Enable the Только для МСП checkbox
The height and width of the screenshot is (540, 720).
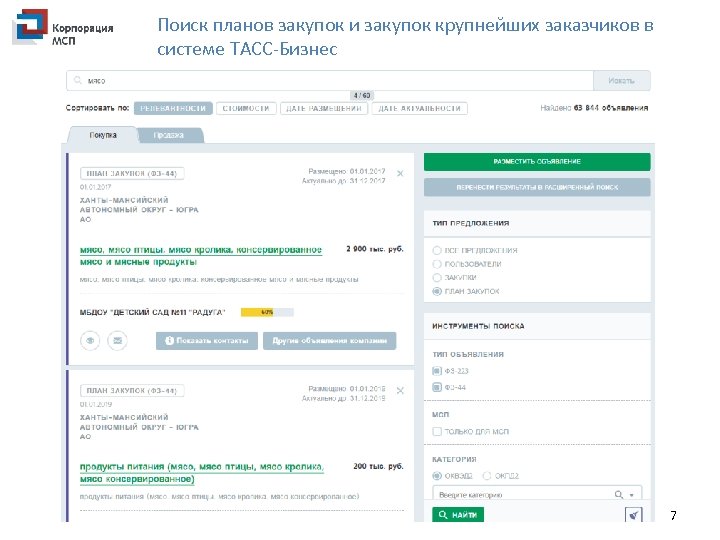(x=437, y=431)
